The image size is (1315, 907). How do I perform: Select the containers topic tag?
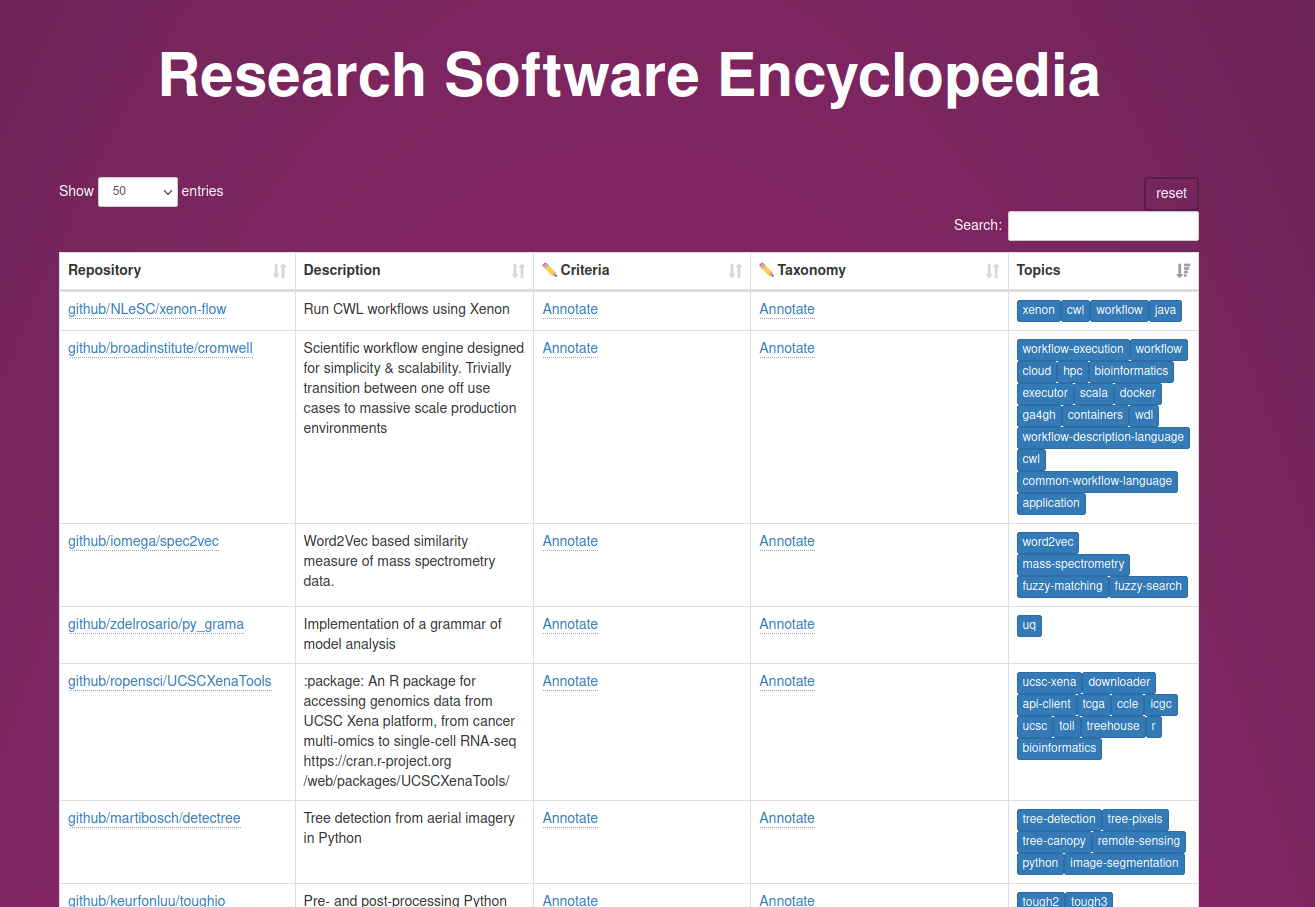[1095, 415]
